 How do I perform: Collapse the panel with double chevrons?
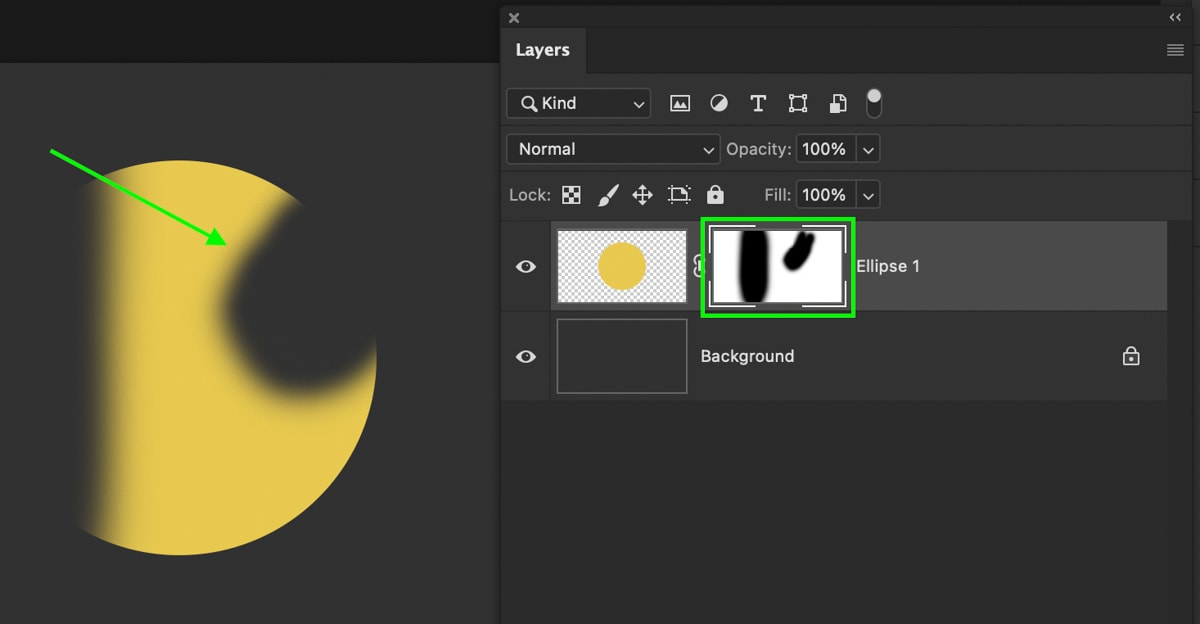pos(1176,17)
